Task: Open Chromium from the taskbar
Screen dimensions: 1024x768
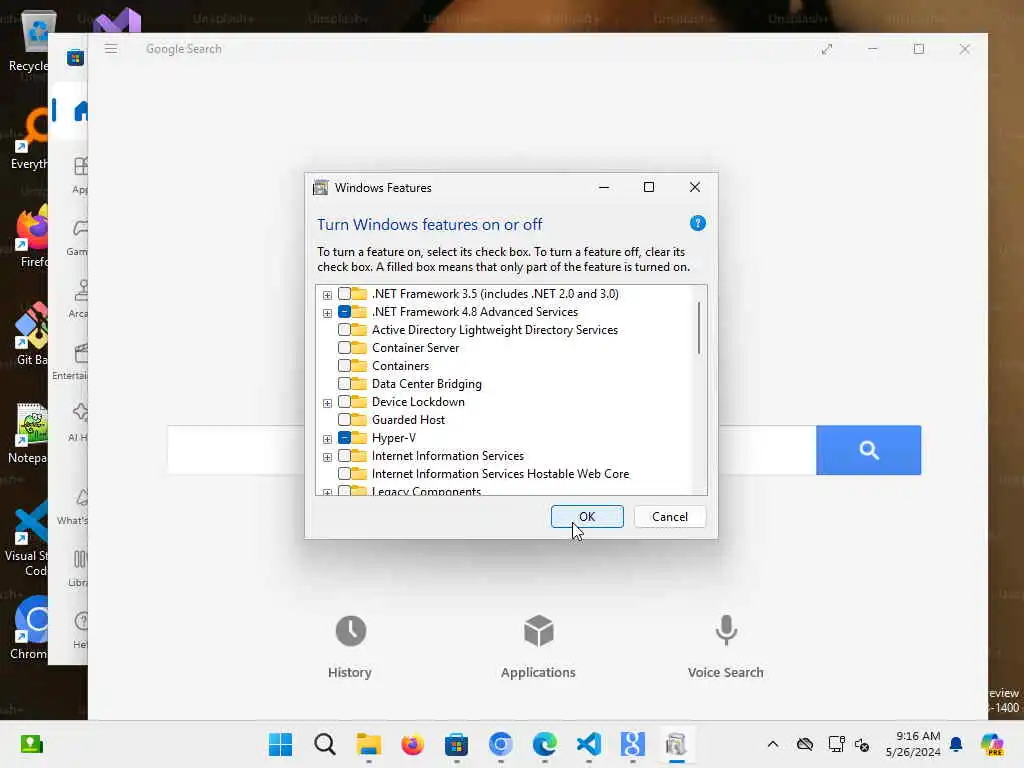Action: 500,744
